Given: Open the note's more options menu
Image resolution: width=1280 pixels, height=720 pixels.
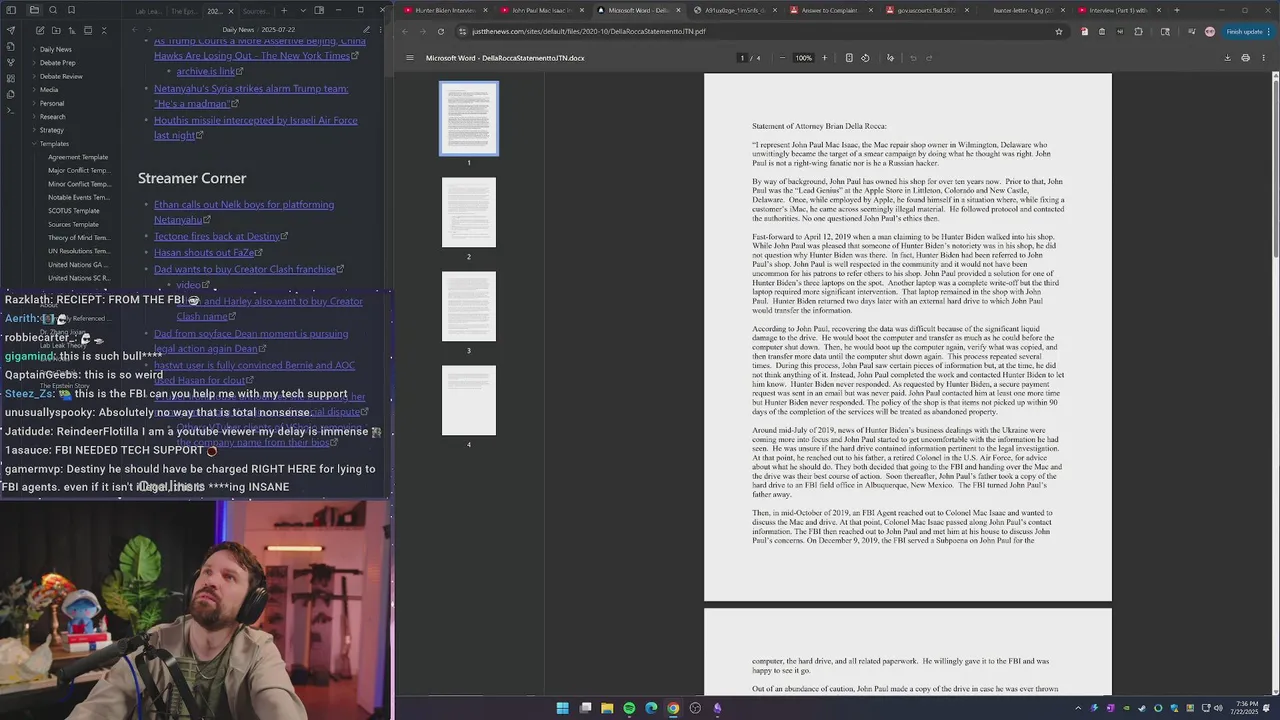Looking at the screenshot, I should point(383,30).
